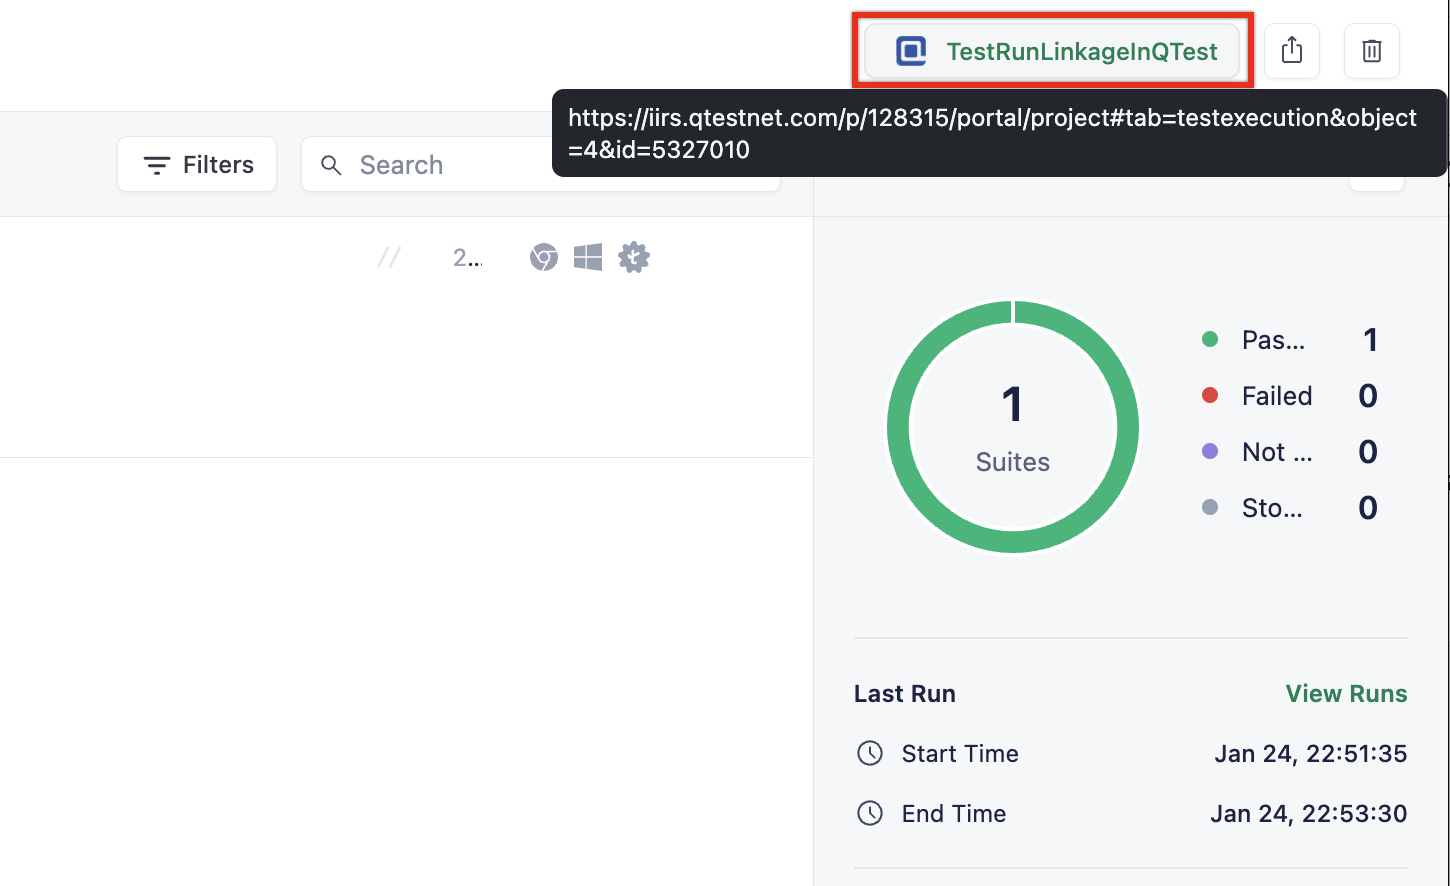
Task: Click the View Runs link
Action: point(1346,693)
